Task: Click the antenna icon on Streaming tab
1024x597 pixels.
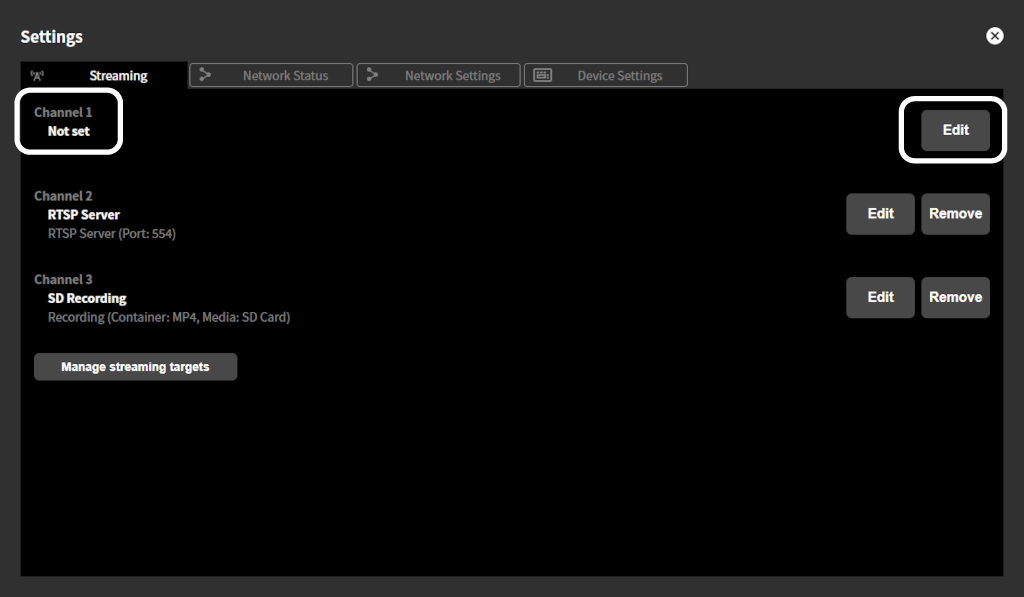Action: [x=37, y=74]
